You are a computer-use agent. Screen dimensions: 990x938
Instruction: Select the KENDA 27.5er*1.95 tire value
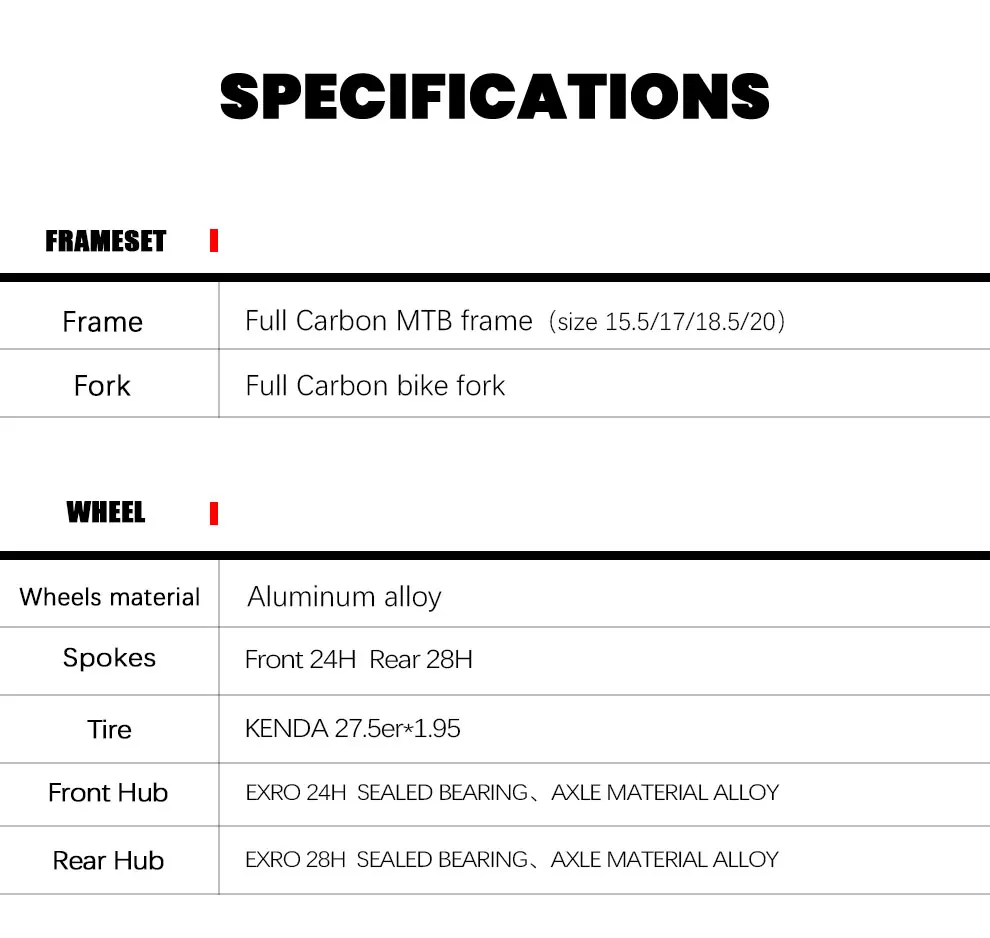pos(352,728)
